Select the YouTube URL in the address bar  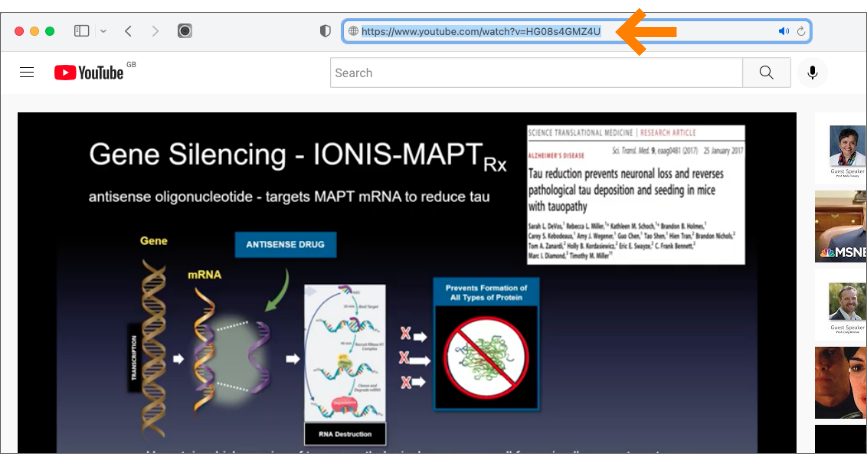click(480, 32)
